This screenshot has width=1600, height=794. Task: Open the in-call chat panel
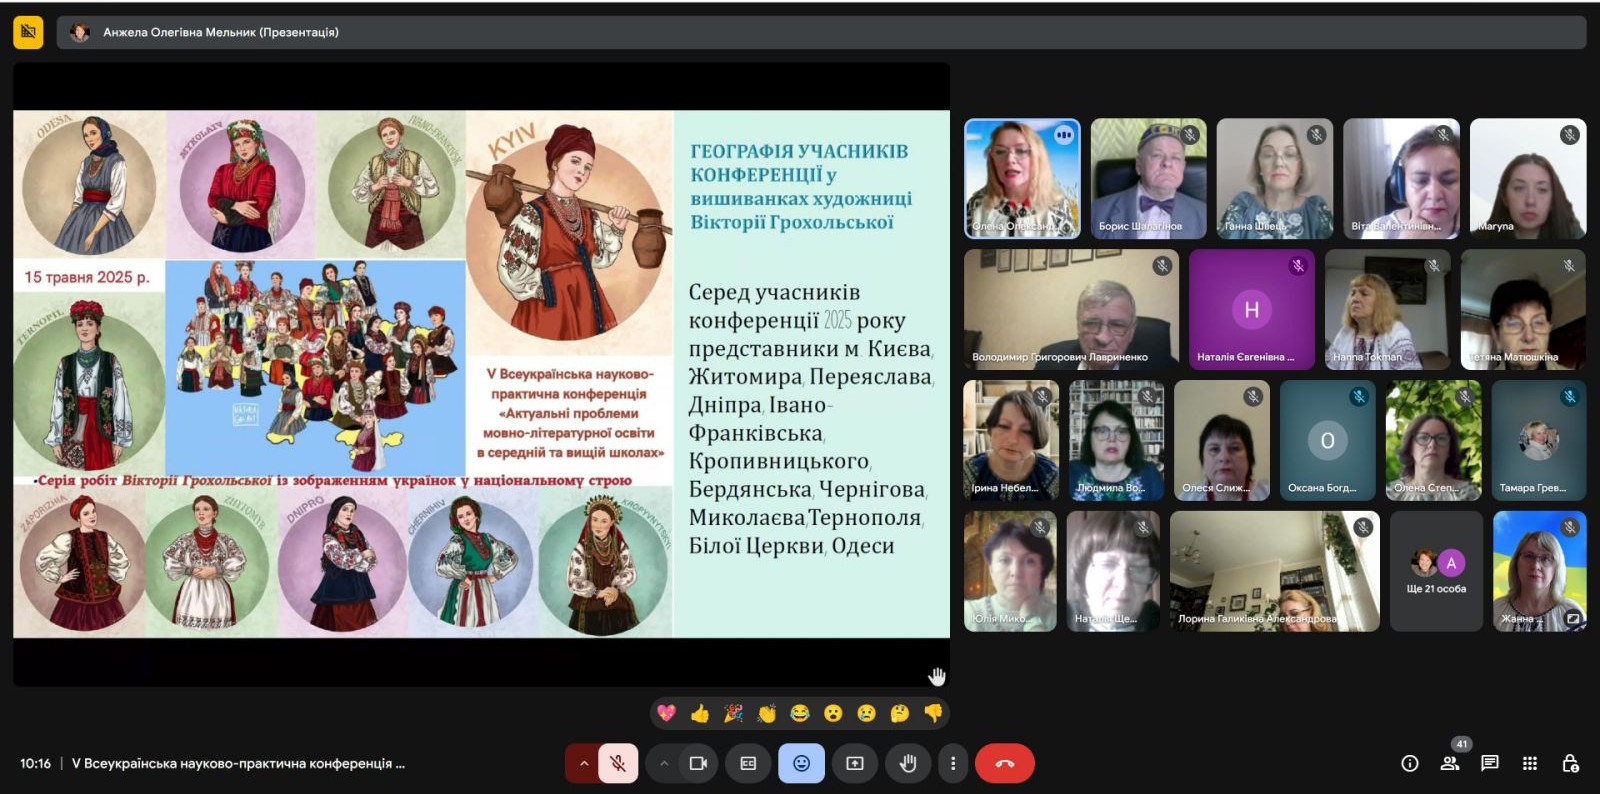(1490, 763)
